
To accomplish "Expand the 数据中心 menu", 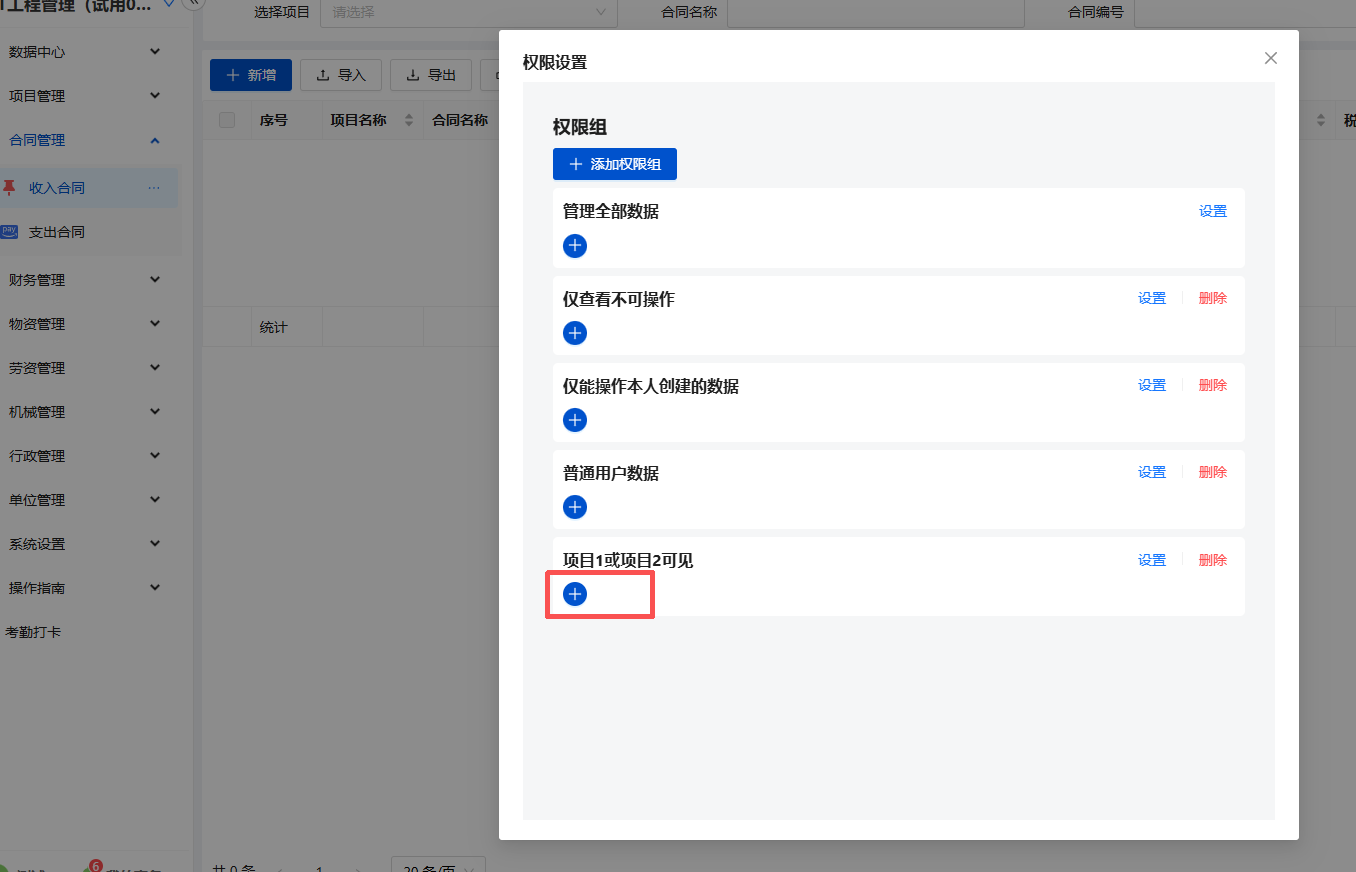I will (85, 52).
